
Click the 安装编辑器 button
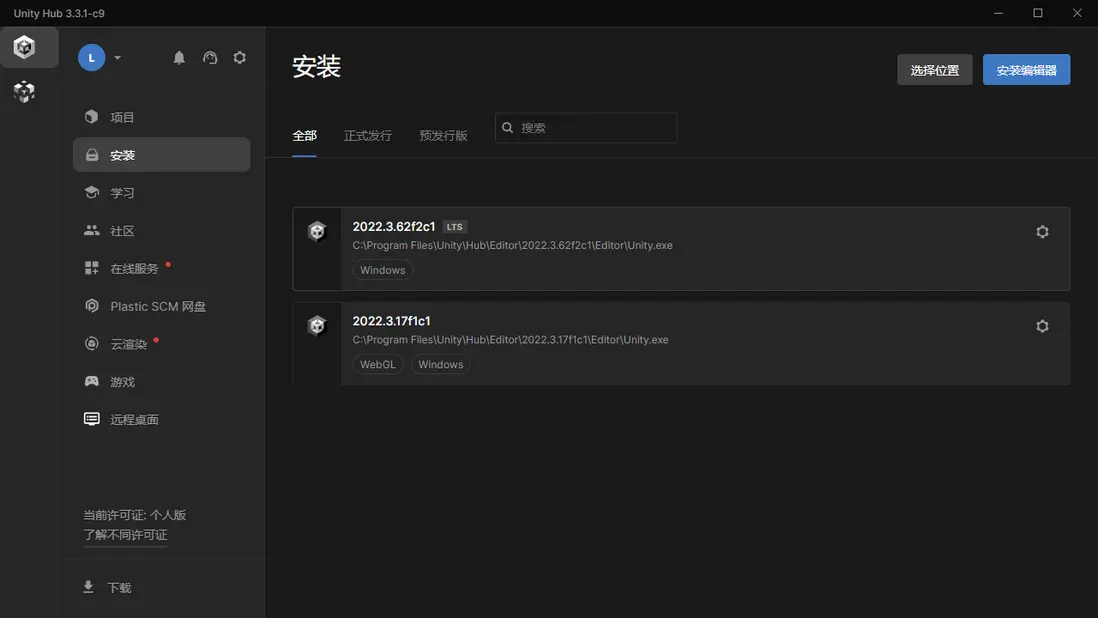coord(1027,69)
